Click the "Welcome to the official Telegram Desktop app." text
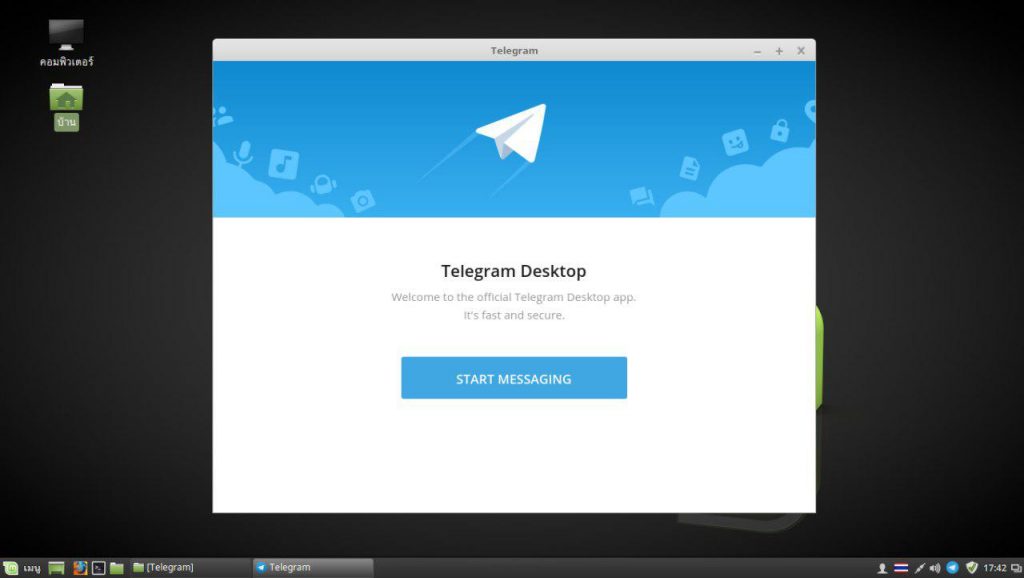Image resolution: width=1024 pixels, height=578 pixels. (x=514, y=297)
